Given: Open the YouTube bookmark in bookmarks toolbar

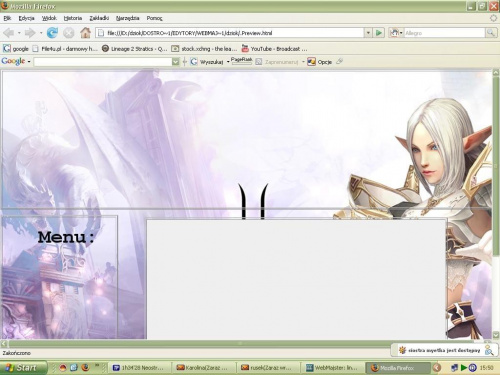Looking at the screenshot, I should 274,49.
